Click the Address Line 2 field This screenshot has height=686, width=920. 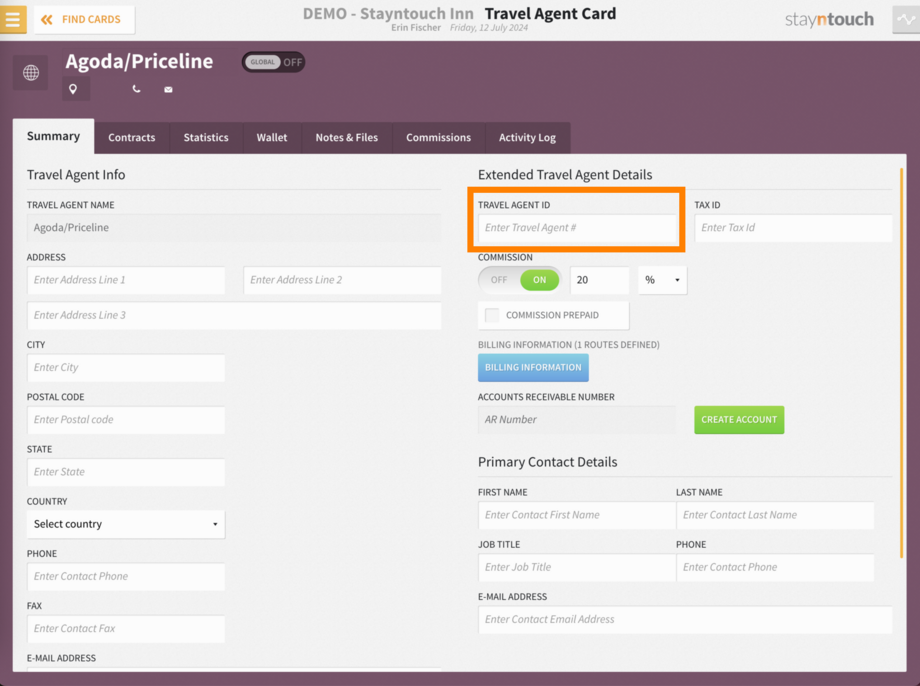342,280
